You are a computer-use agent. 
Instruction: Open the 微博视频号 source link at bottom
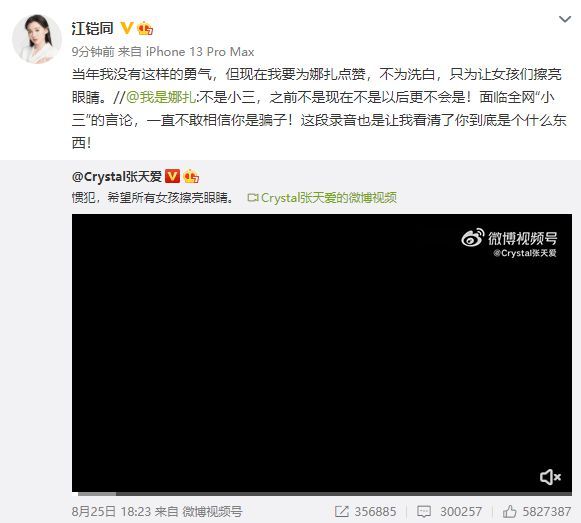point(212,512)
